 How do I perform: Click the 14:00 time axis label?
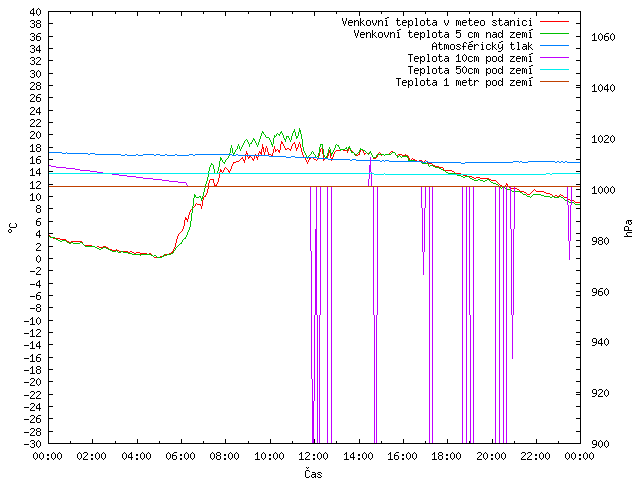click(x=358, y=456)
